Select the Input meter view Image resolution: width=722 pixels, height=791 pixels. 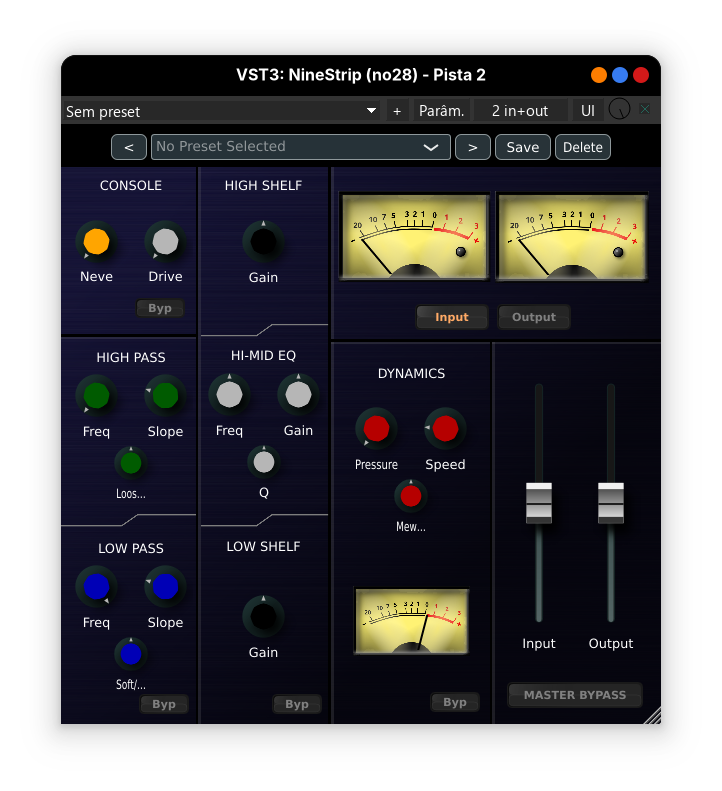click(452, 317)
